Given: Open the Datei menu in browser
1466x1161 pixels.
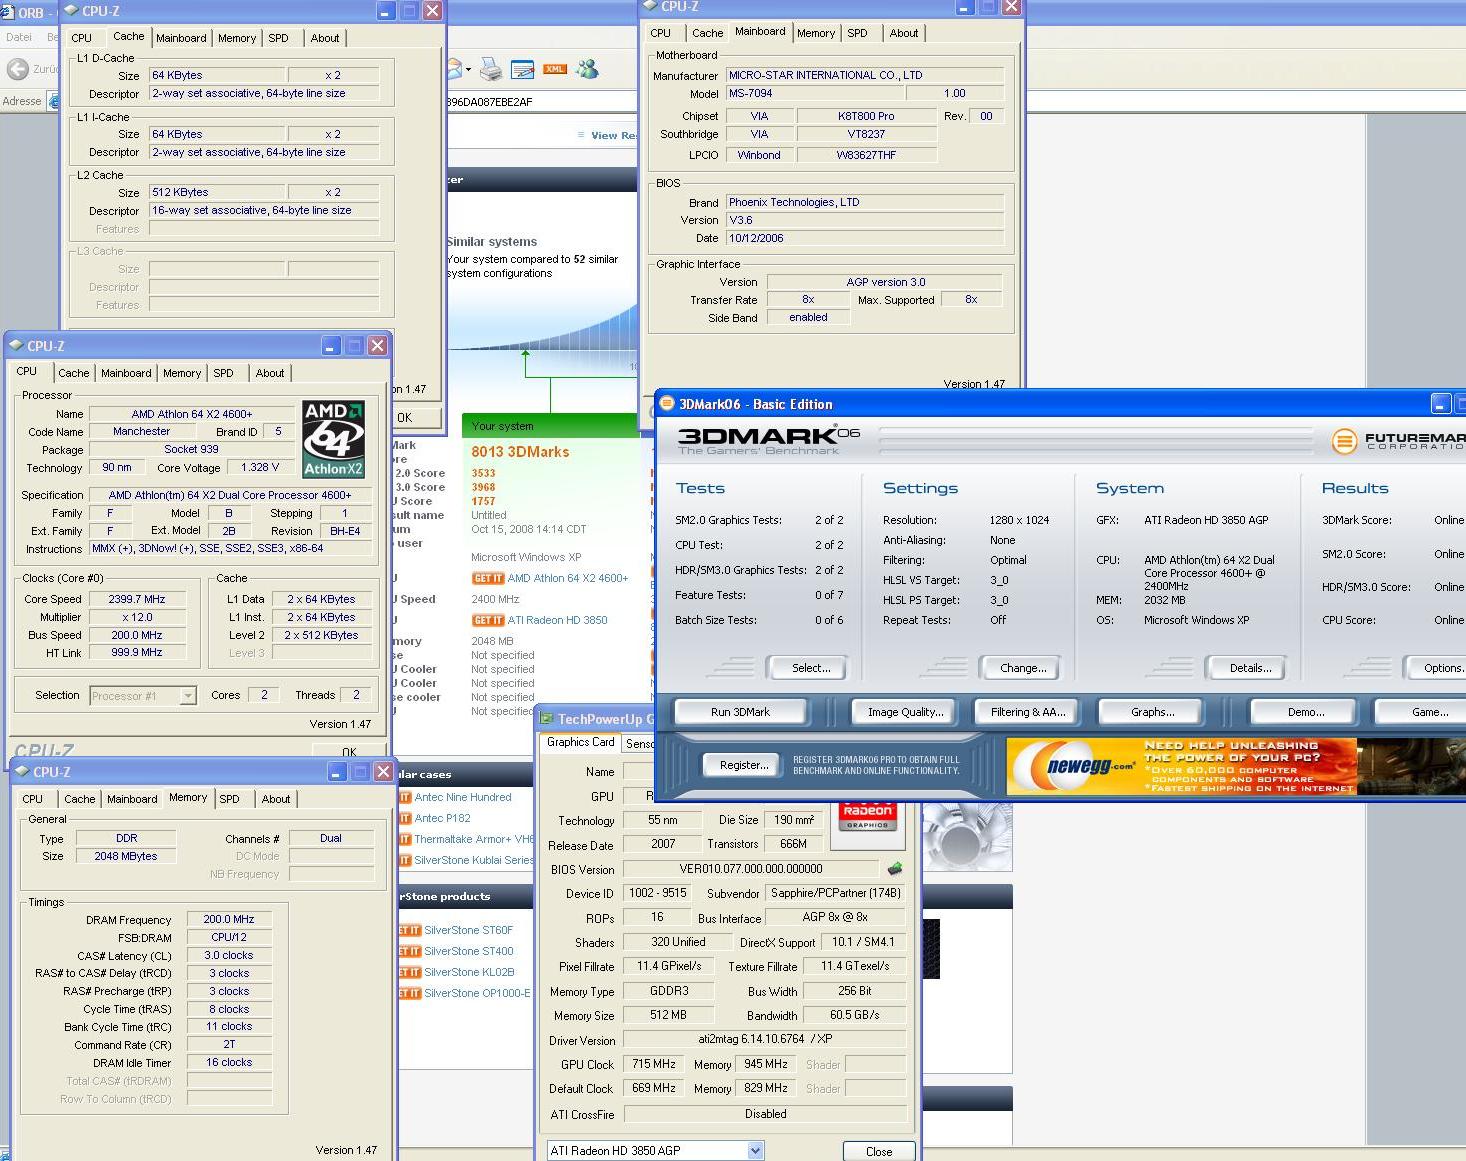Looking at the screenshot, I should [19, 37].
